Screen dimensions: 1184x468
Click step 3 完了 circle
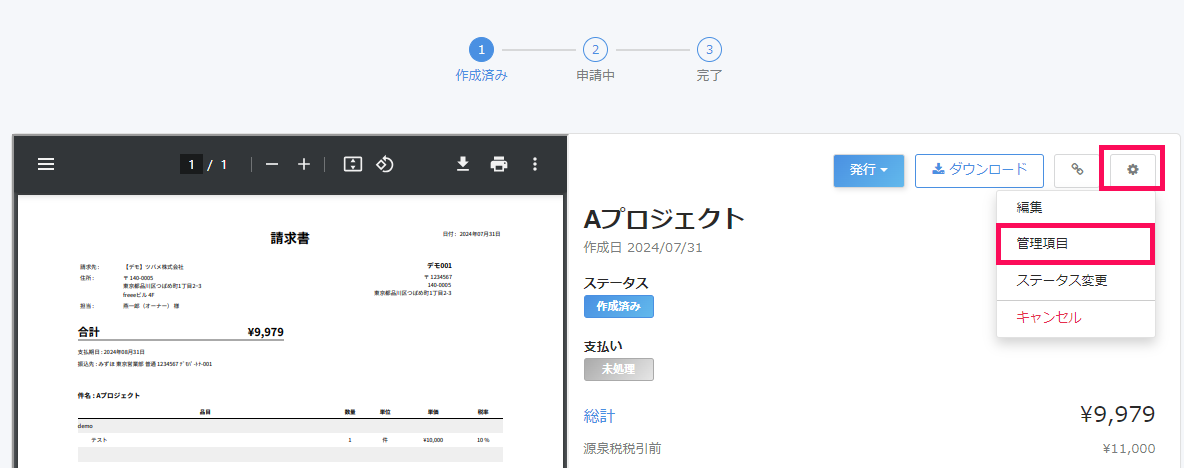709,51
